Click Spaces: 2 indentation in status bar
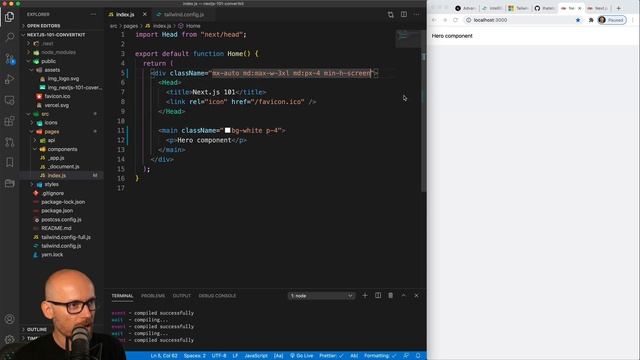 tap(194, 356)
